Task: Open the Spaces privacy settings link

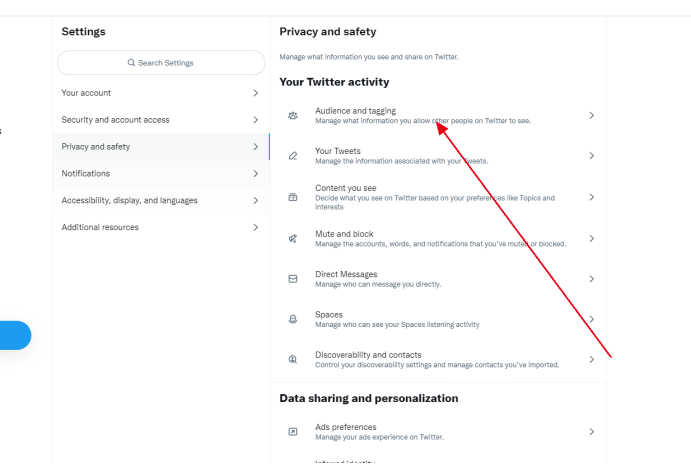Action: (x=329, y=315)
